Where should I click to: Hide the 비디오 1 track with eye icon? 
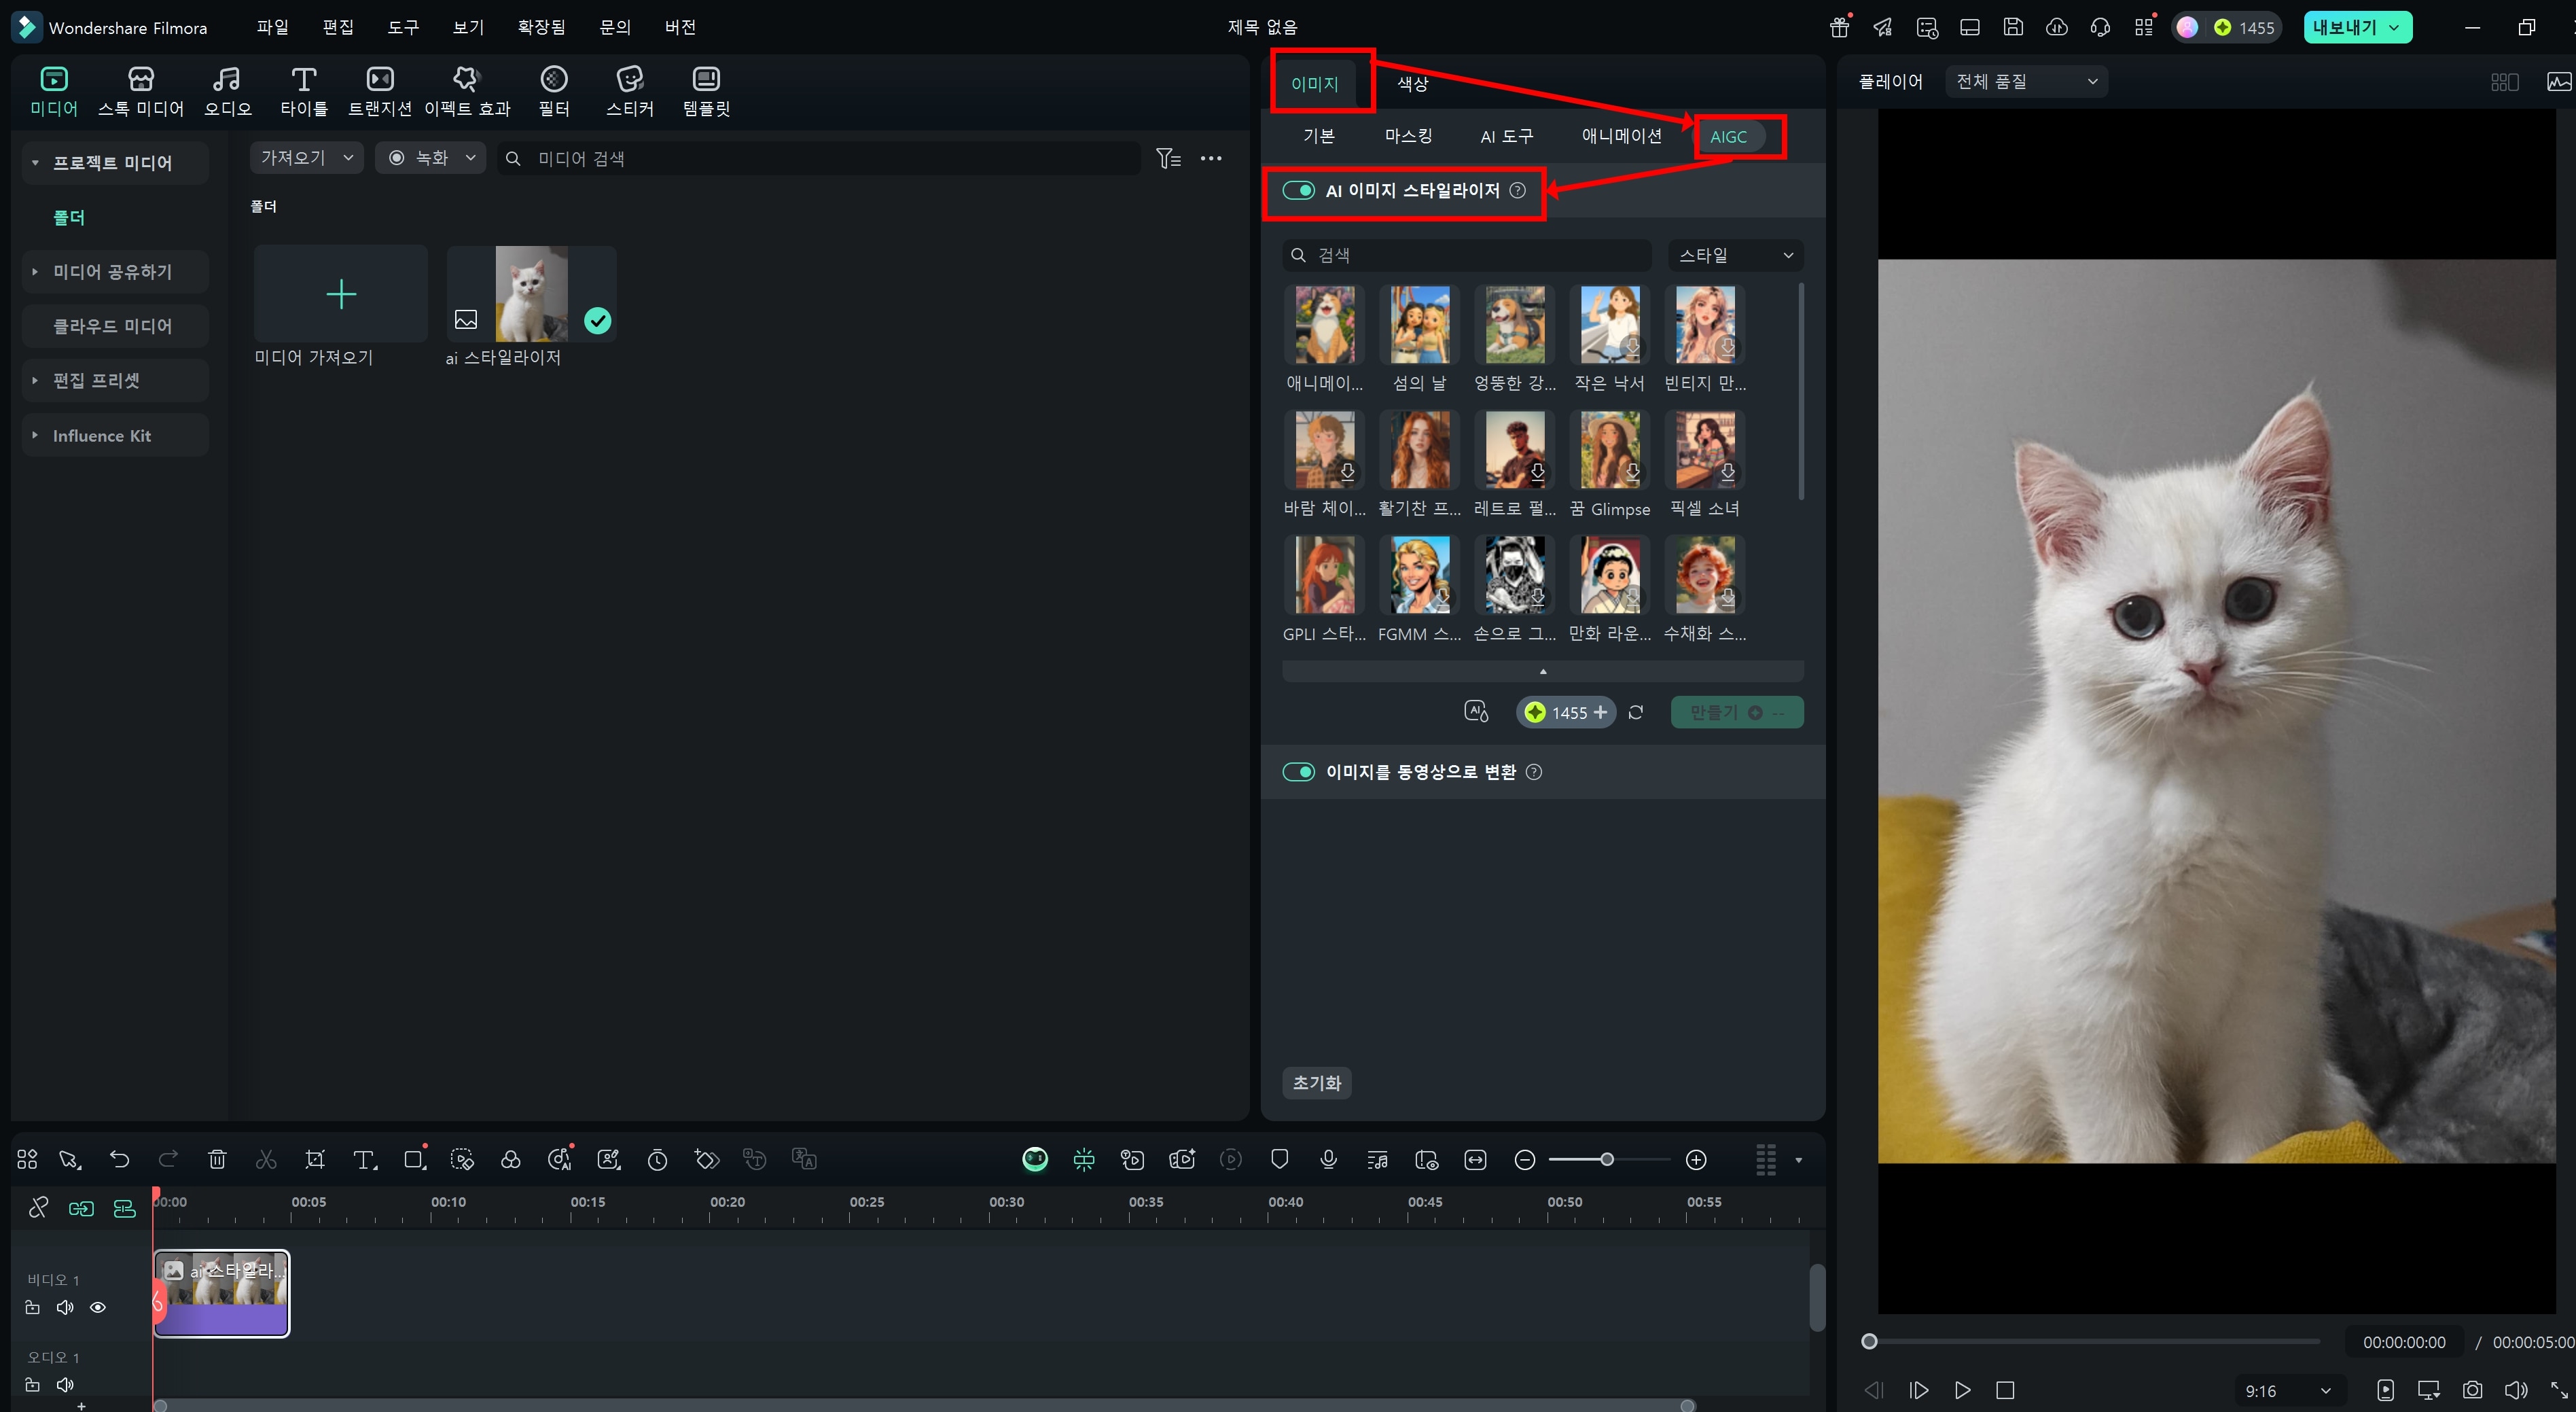tap(98, 1307)
